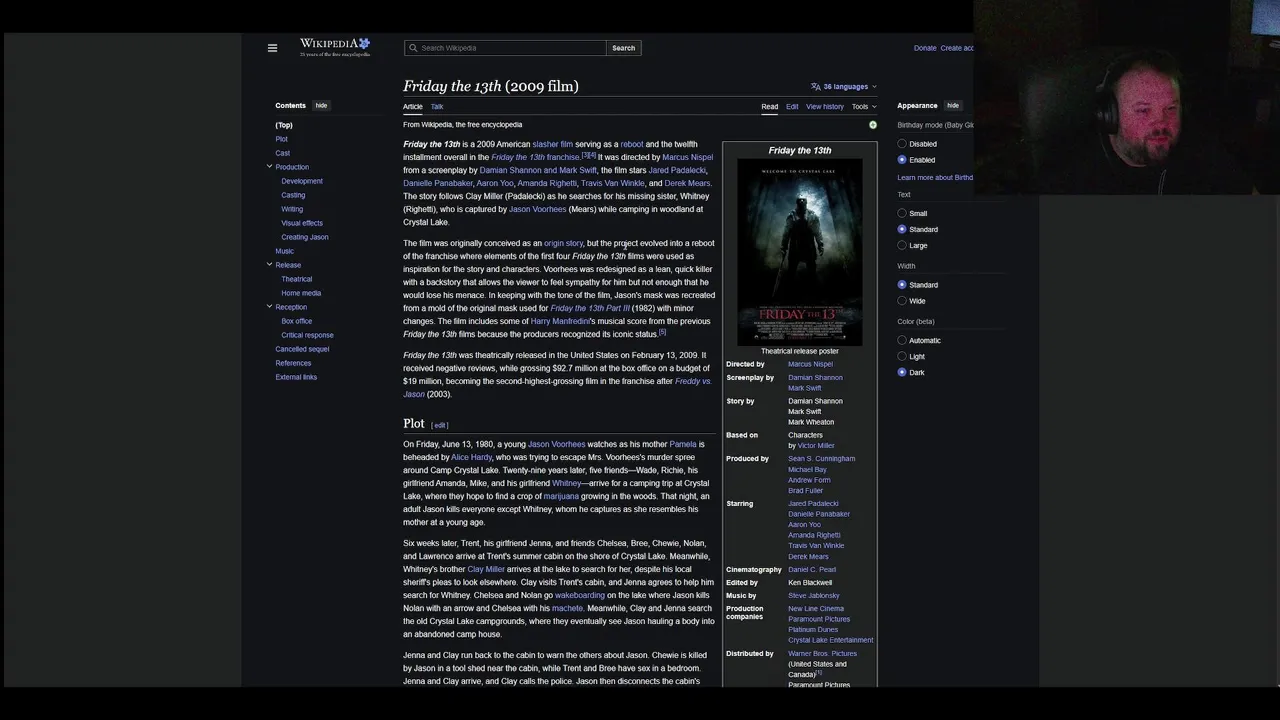The height and width of the screenshot is (720, 1280).
Task: Open Learn more about Birthday mode link
Action: 935,178
